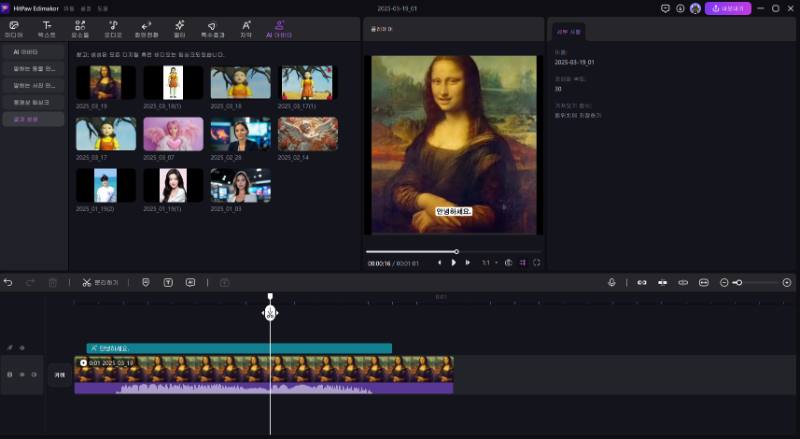Viewport: 800px width, 439px height.
Task: Select the fourth sidebar category
Action: coord(33,102)
